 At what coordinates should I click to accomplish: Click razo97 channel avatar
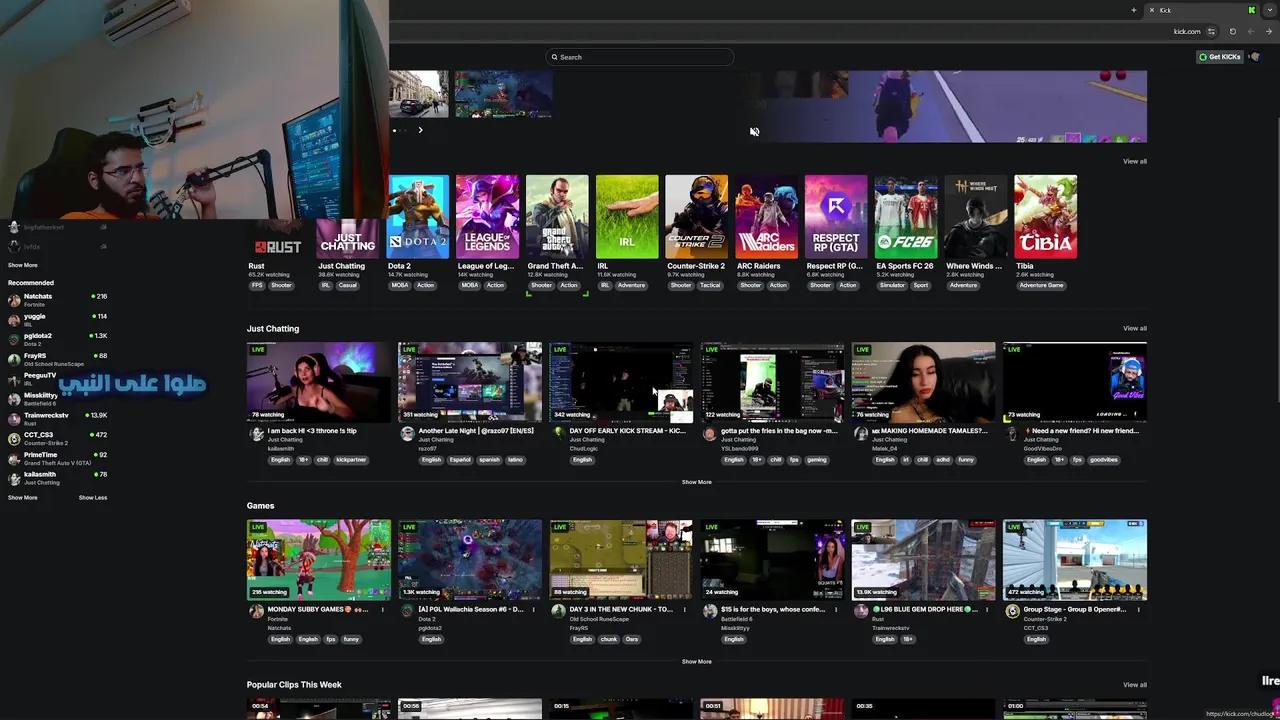[x=407, y=434]
